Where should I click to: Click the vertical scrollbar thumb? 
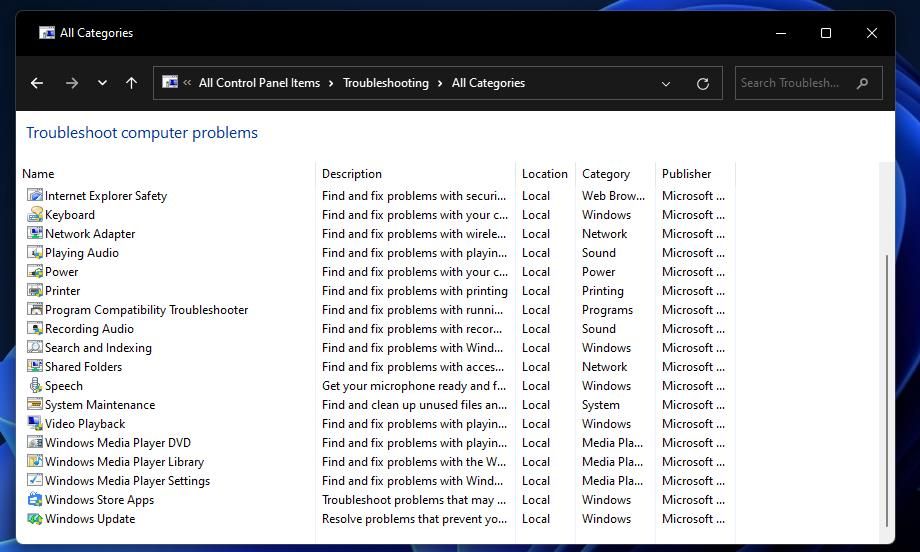887,390
